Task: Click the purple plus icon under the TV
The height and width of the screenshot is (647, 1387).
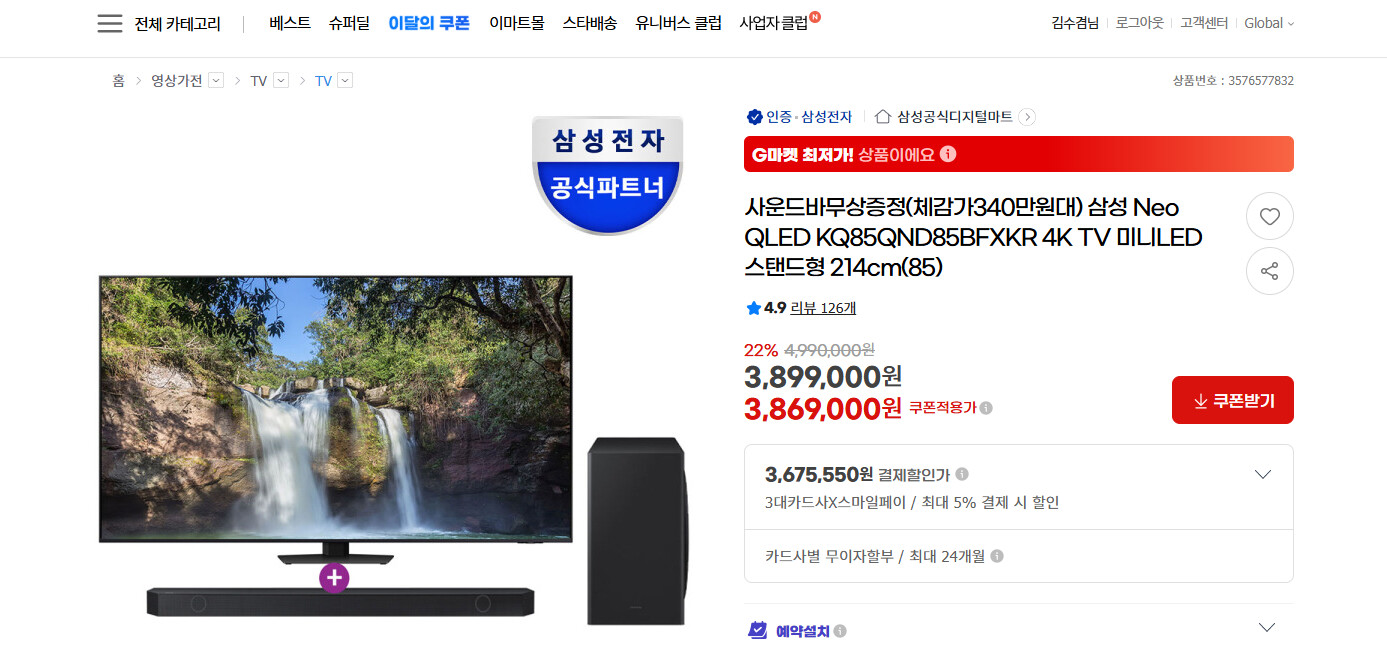Action: (x=334, y=577)
